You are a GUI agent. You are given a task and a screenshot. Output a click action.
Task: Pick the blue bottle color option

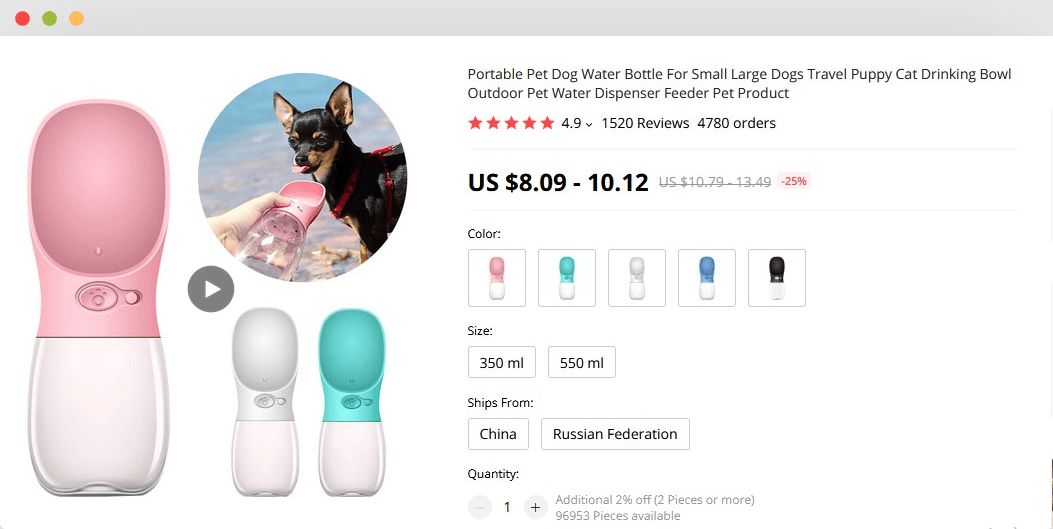pos(706,278)
